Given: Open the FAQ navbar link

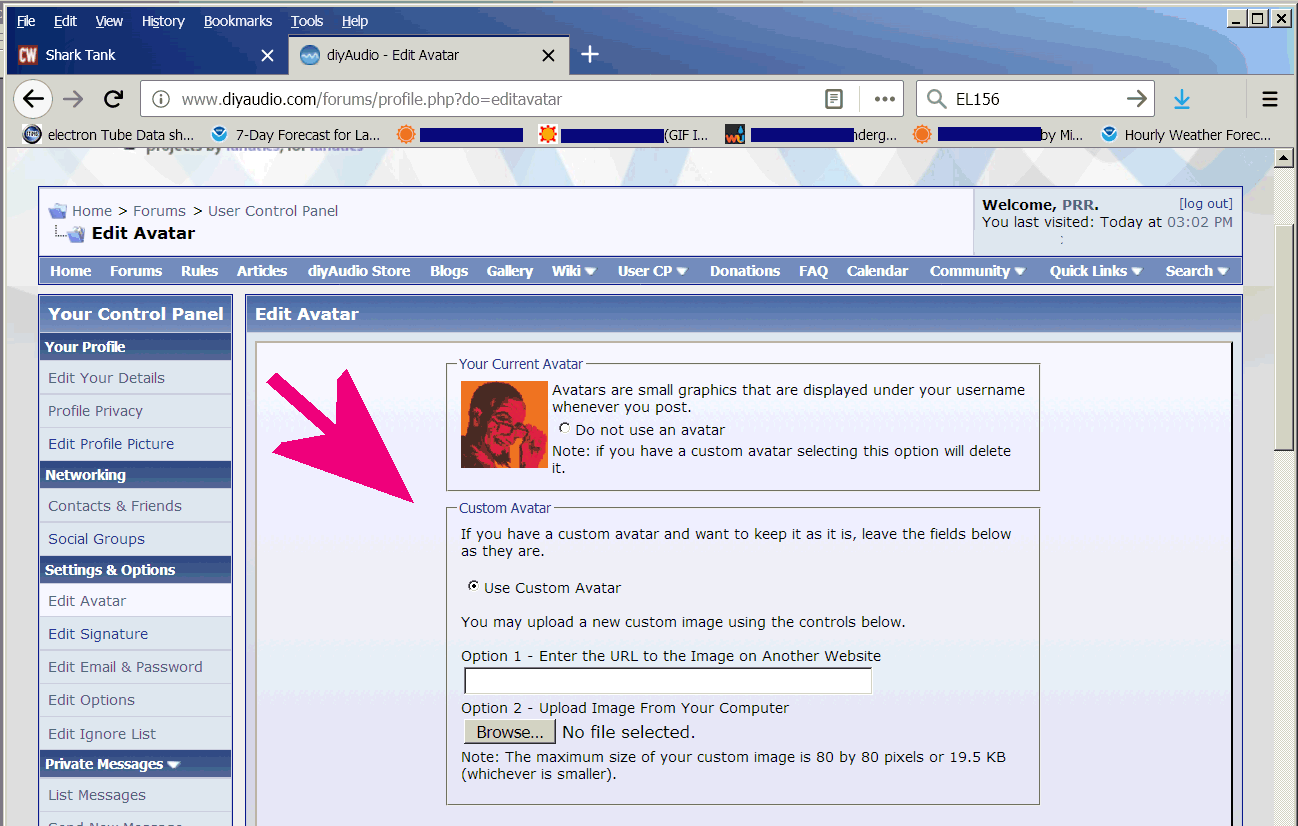Looking at the screenshot, I should (x=813, y=271).
